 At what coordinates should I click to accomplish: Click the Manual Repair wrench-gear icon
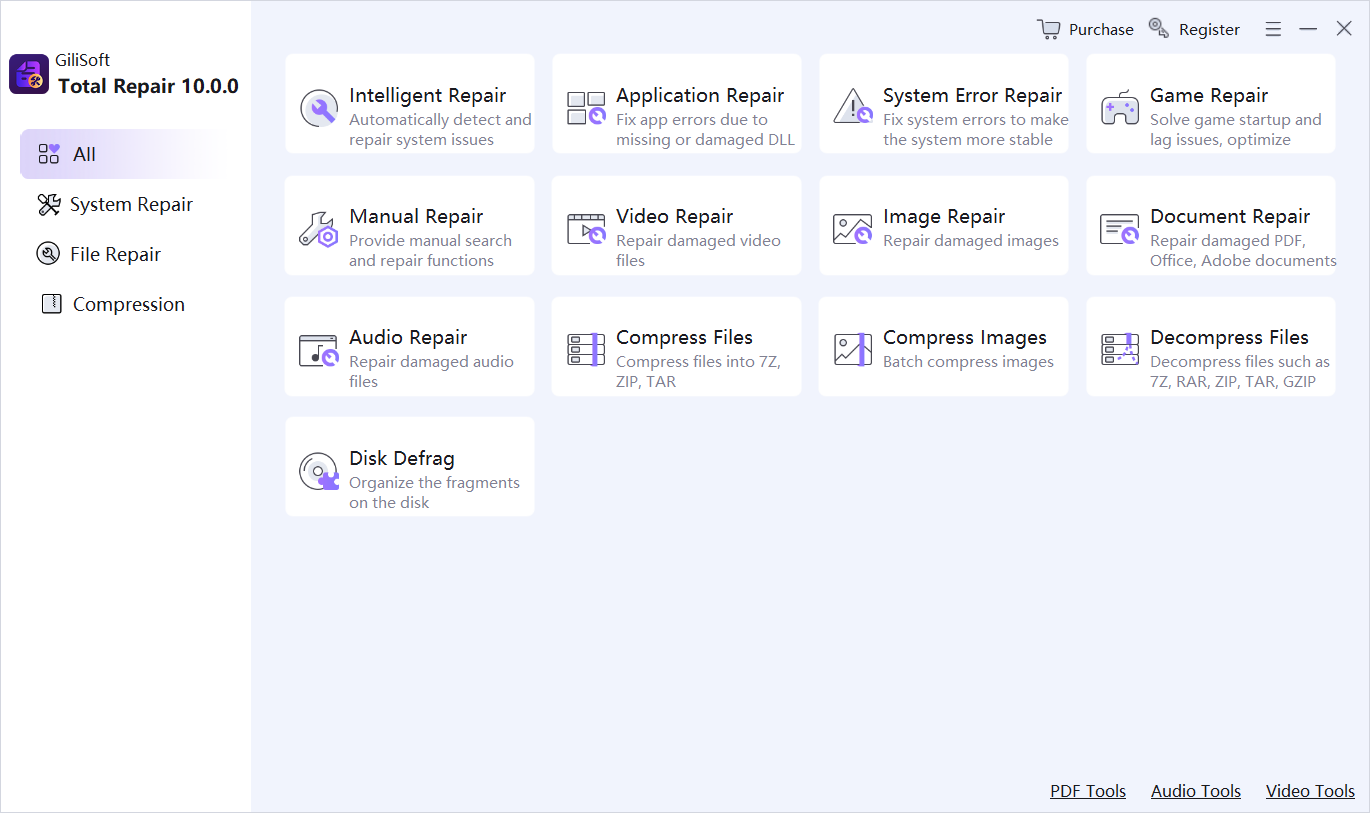(x=319, y=229)
